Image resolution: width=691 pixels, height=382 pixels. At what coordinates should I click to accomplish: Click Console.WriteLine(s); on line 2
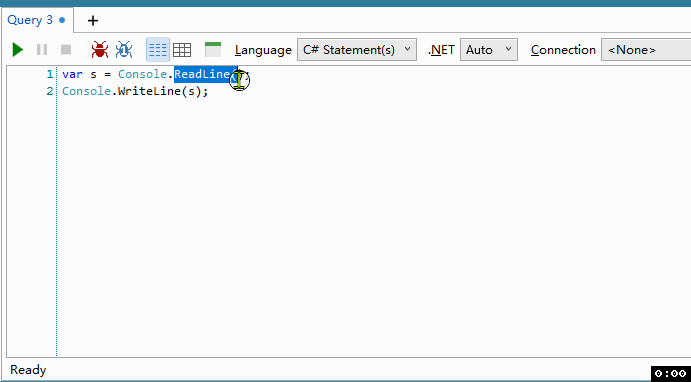click(135, 91)
